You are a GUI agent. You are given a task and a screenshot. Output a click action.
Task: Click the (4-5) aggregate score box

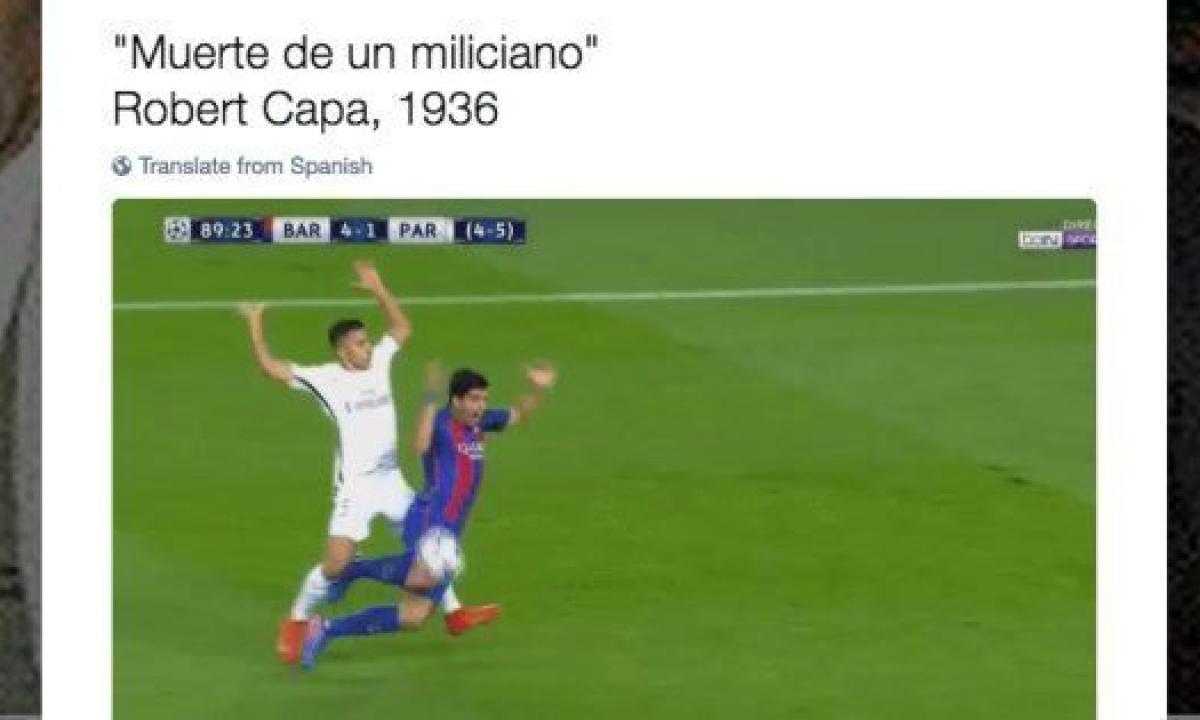490,231
